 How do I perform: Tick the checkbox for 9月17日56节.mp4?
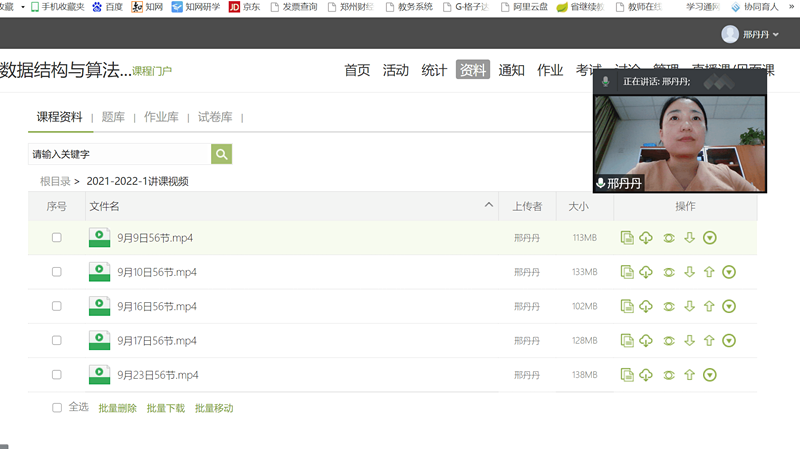click(57, 340)
